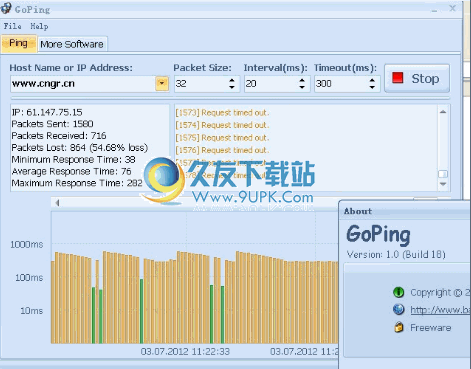Click the lock Freeware icon in About
Image resolution: width=471 pixels, height=369 pixels.
(398, 327)
